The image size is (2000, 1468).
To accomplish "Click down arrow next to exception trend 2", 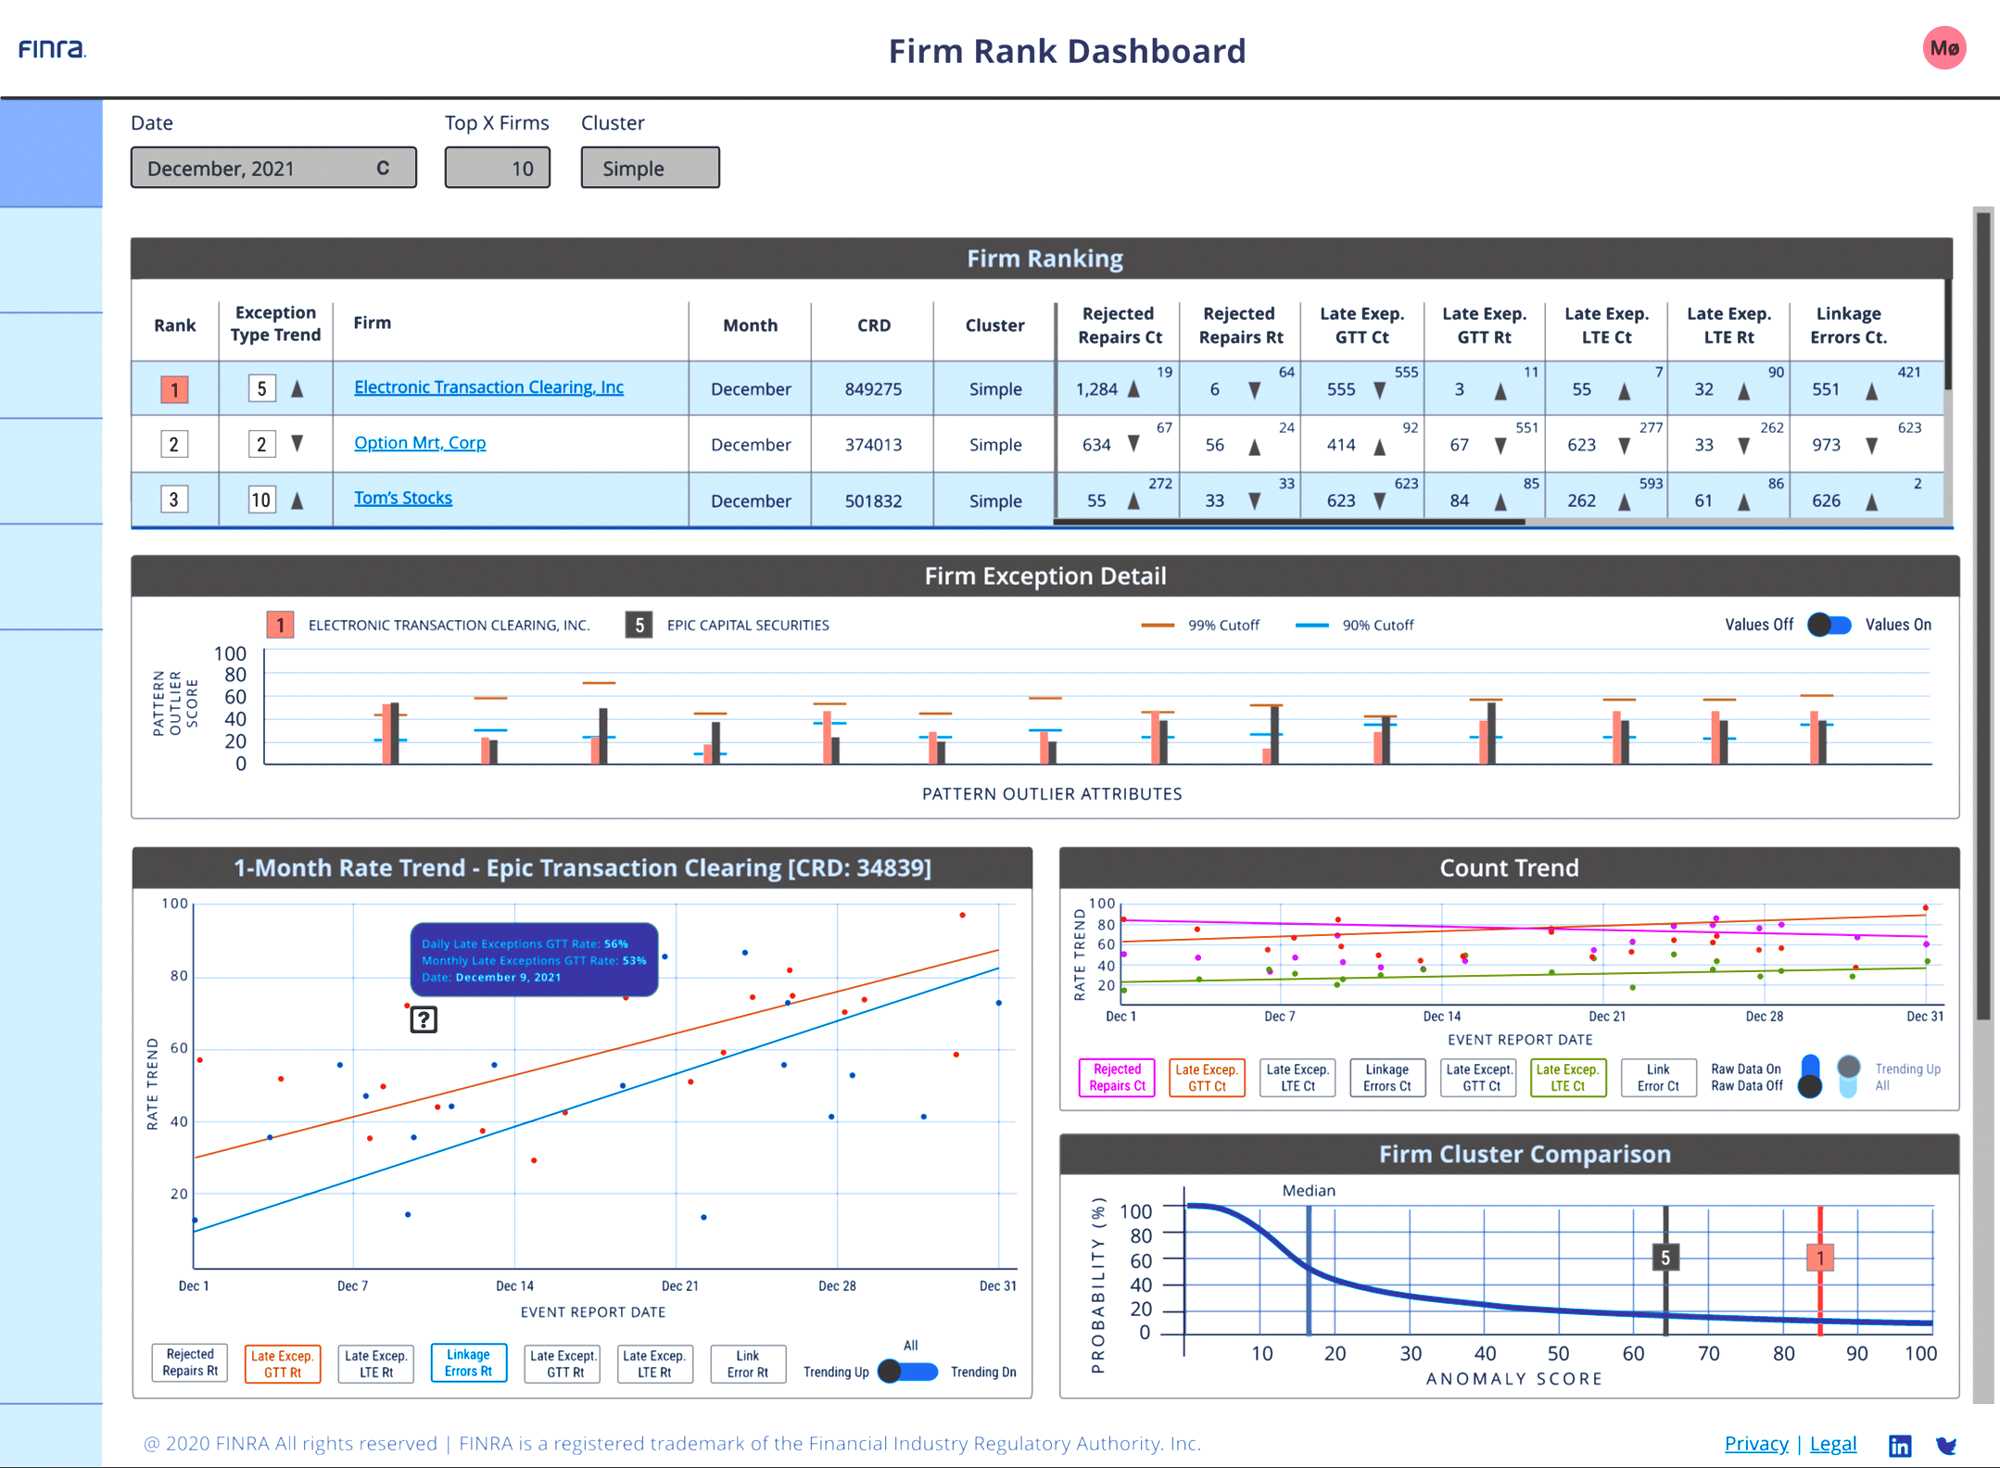I will (297, 443).
